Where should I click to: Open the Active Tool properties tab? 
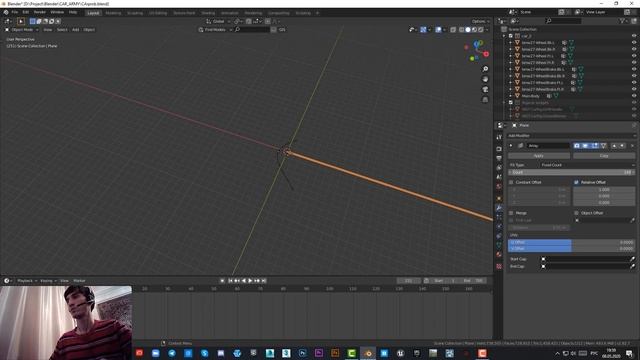coord(499,137)
